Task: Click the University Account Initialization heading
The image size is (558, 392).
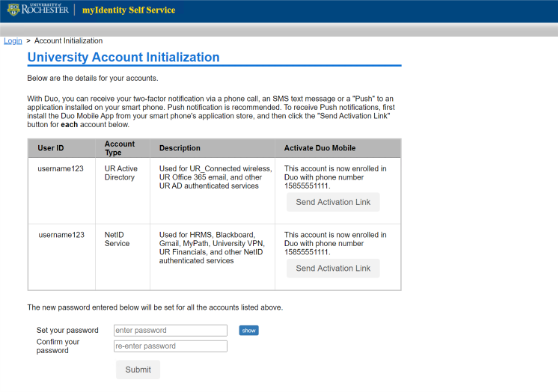Action: [123, 57]
